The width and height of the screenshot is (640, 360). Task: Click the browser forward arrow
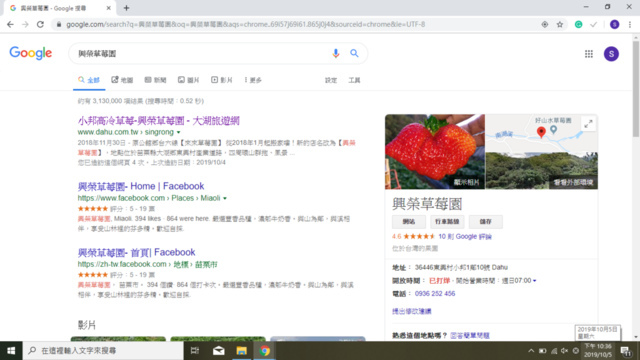click(x=25, y=24)
